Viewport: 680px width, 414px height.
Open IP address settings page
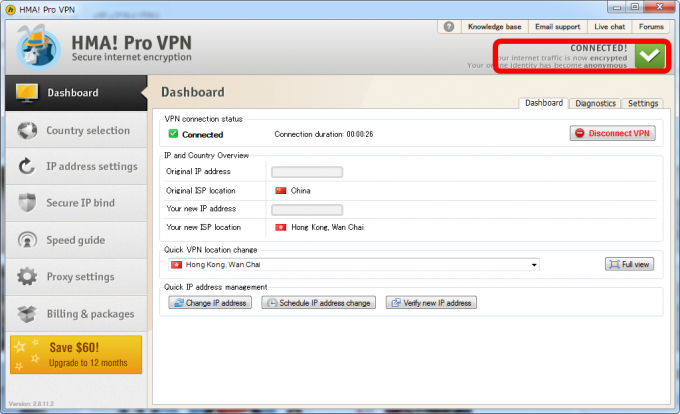pos(76,166)
